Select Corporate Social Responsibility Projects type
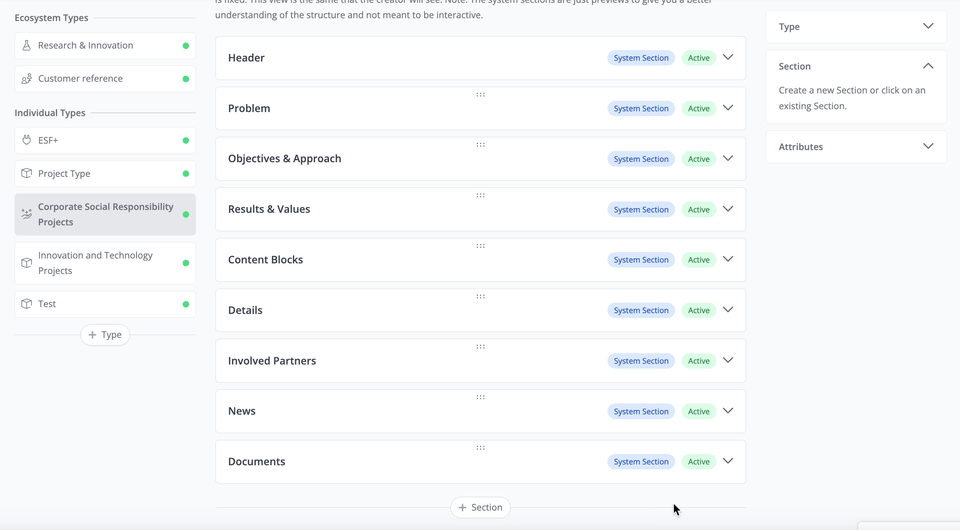Screen dimensions: 960x530 tap(105, 214)
